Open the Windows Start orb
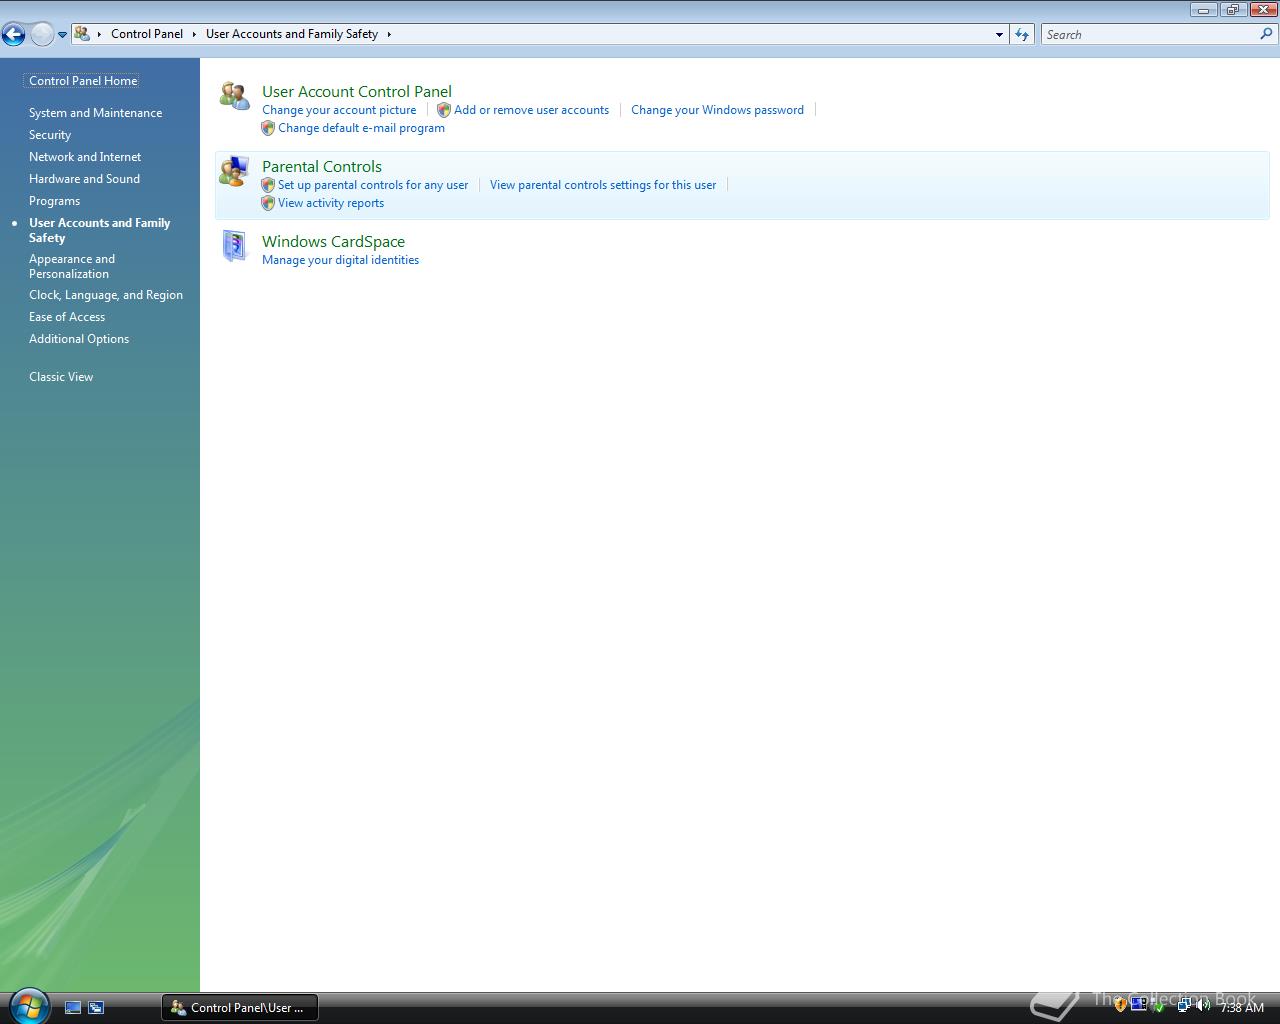This screenshot has height=1024, width=1280. pos(28,1006)
